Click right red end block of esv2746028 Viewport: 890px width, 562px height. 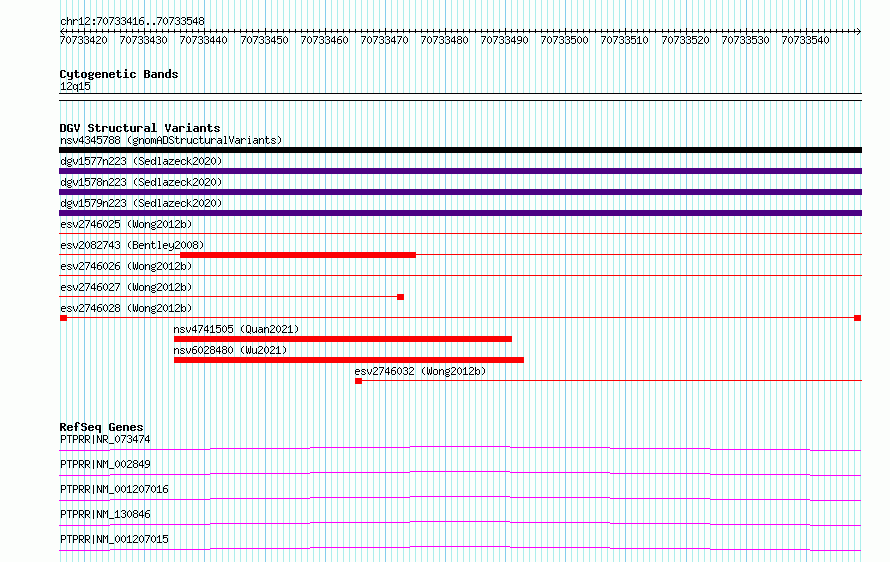[858, 318]
